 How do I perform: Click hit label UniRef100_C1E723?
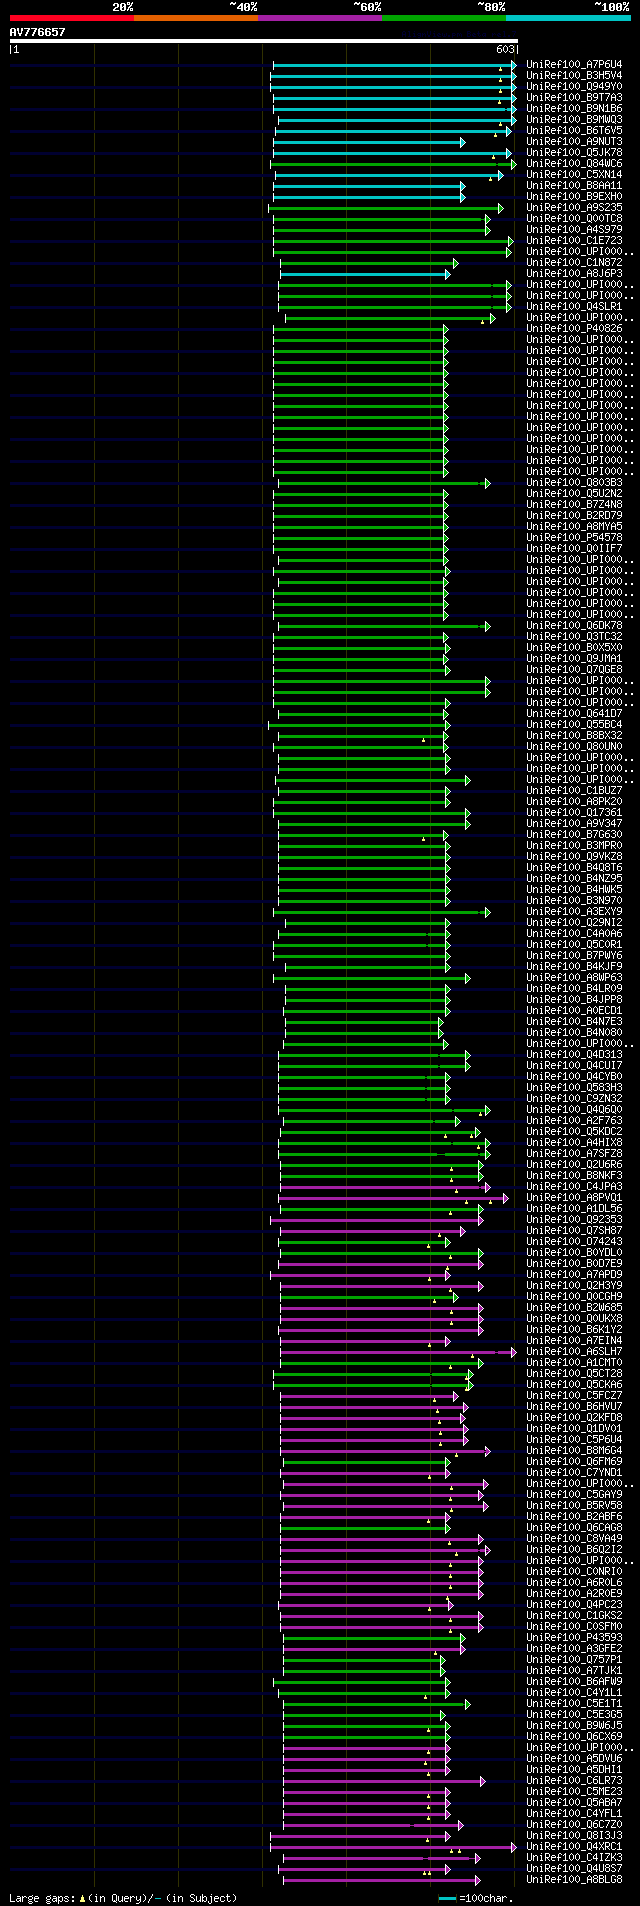coord(574,240)
